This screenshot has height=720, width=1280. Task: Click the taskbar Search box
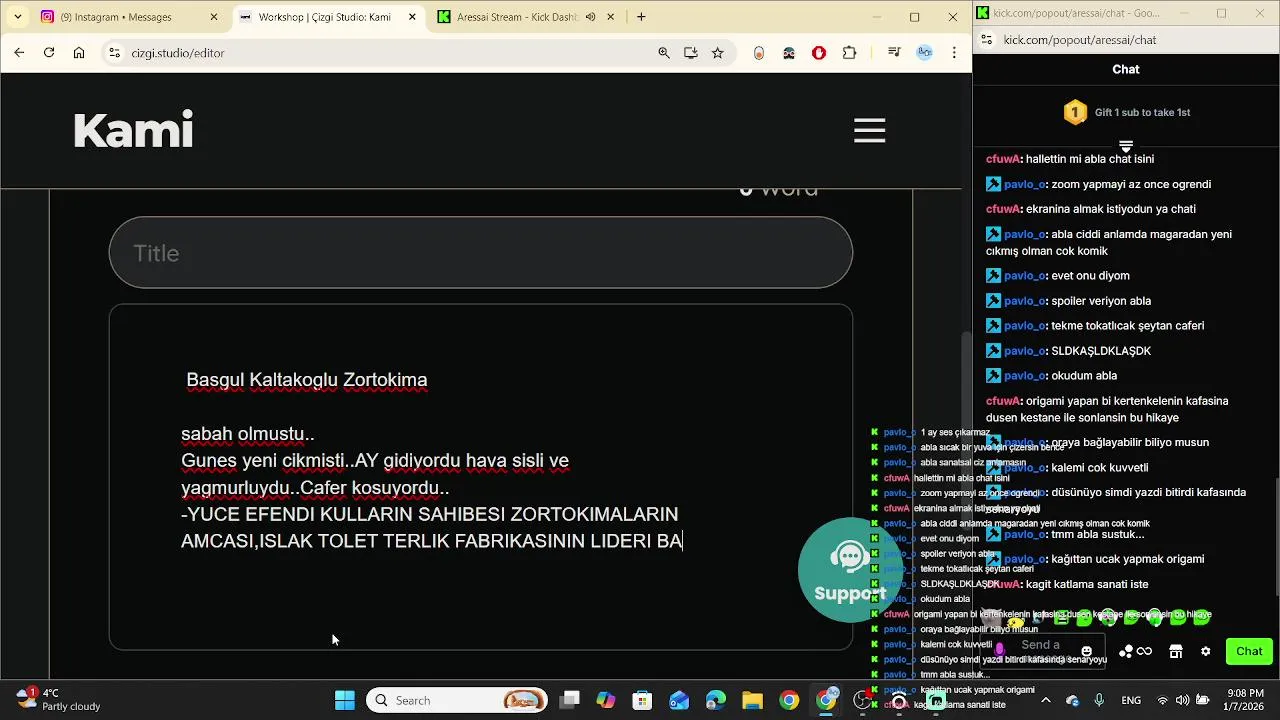[458, 700]
